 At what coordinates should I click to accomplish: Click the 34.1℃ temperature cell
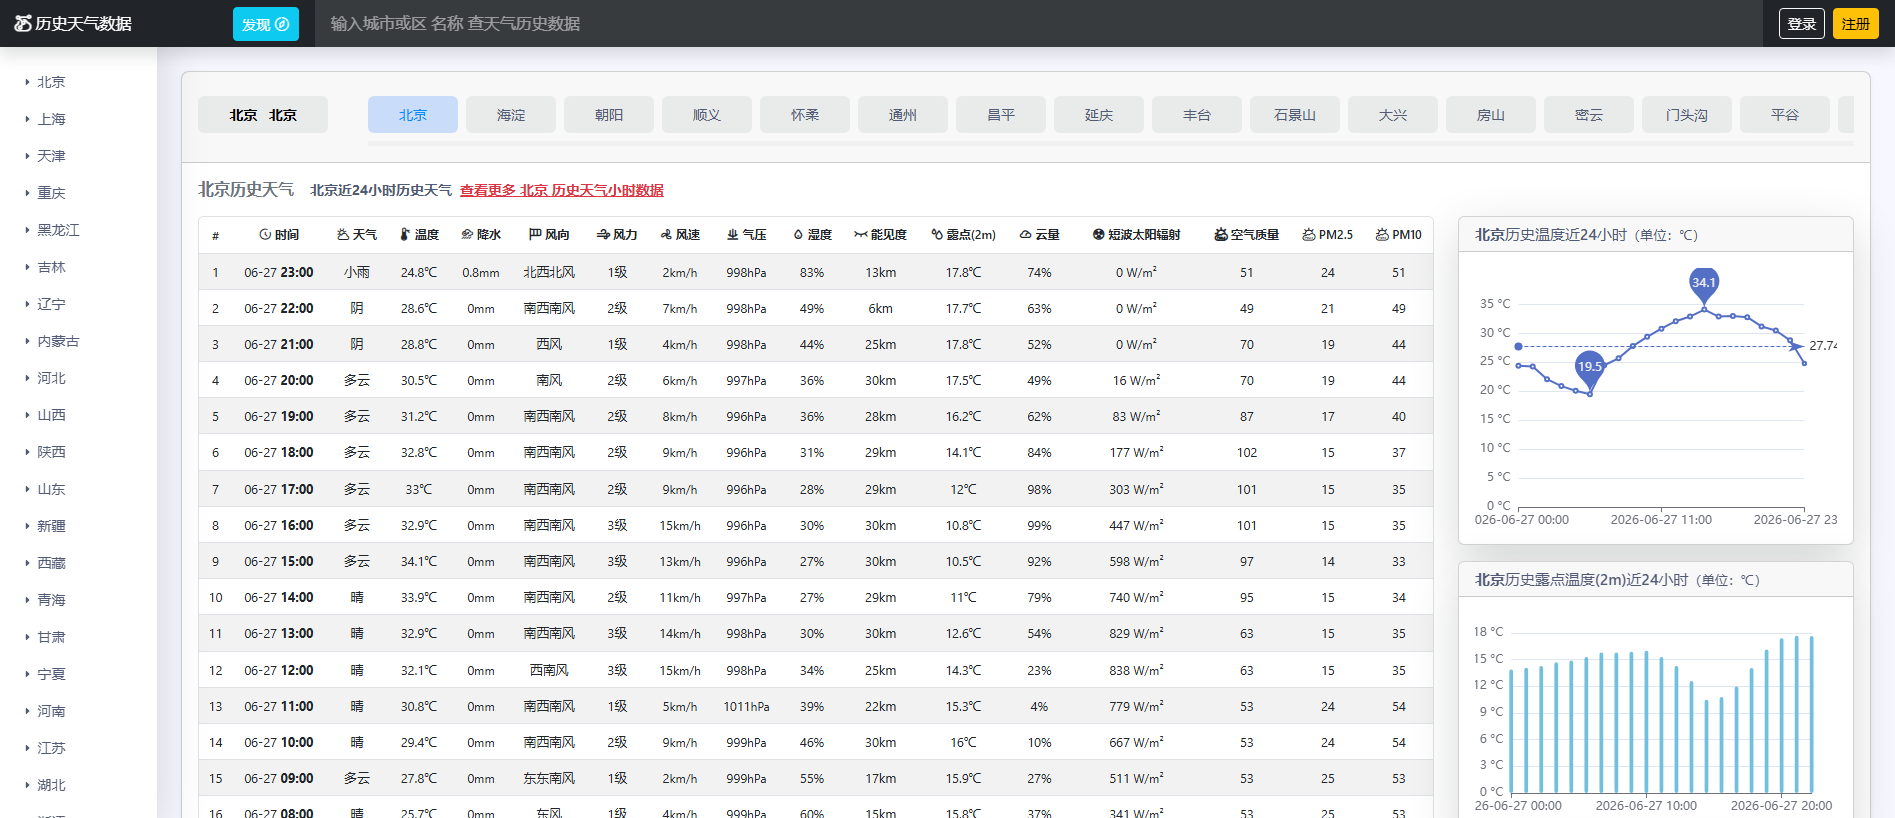point(419,561)
